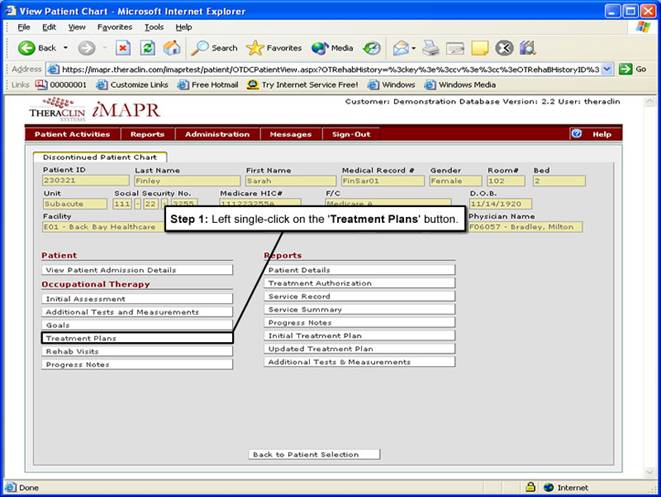Click the browser Stop icon

(x=123, y=48)
